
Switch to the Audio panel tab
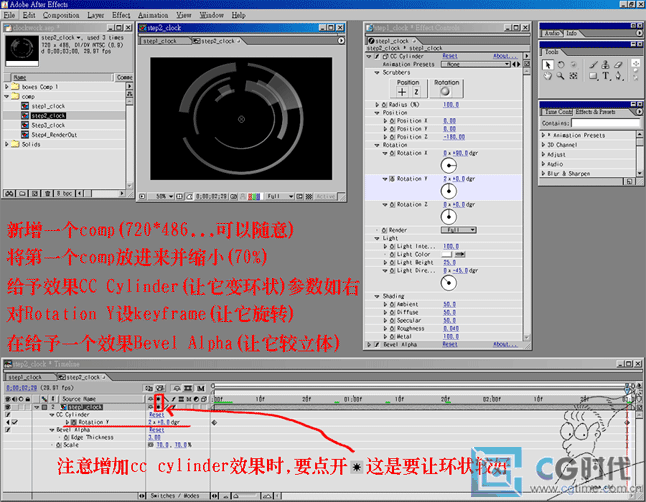pos(552,33)
